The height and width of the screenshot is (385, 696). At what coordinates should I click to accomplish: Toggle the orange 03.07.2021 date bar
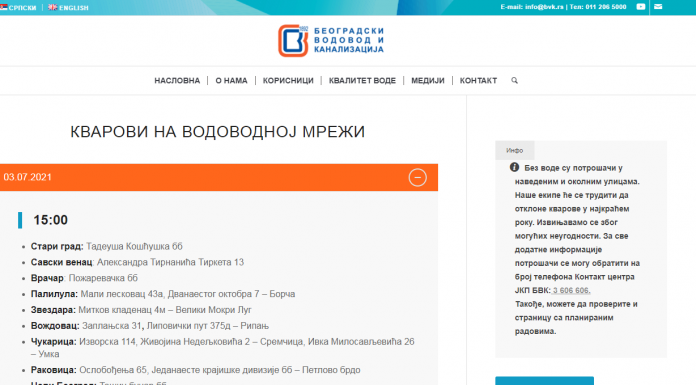pyautogui.click(x=219, y=177)
